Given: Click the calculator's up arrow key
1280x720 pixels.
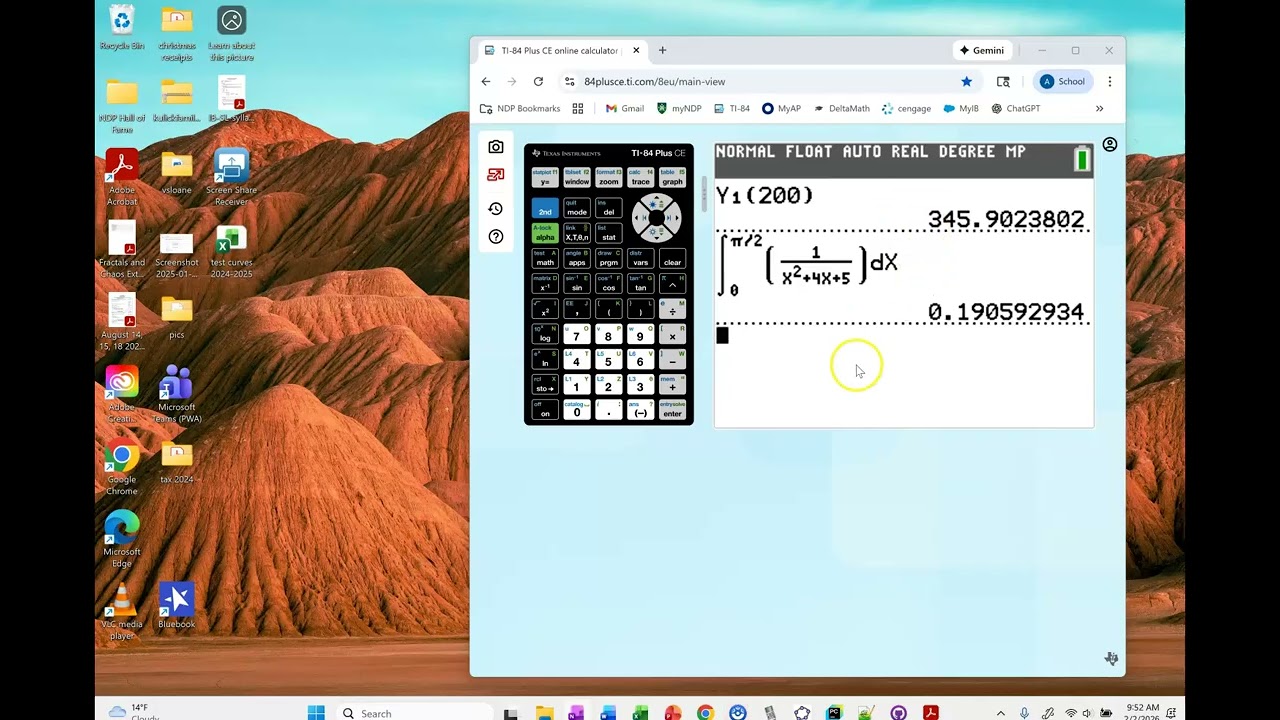Looking at the screenshot, I should tap(657, 203).
